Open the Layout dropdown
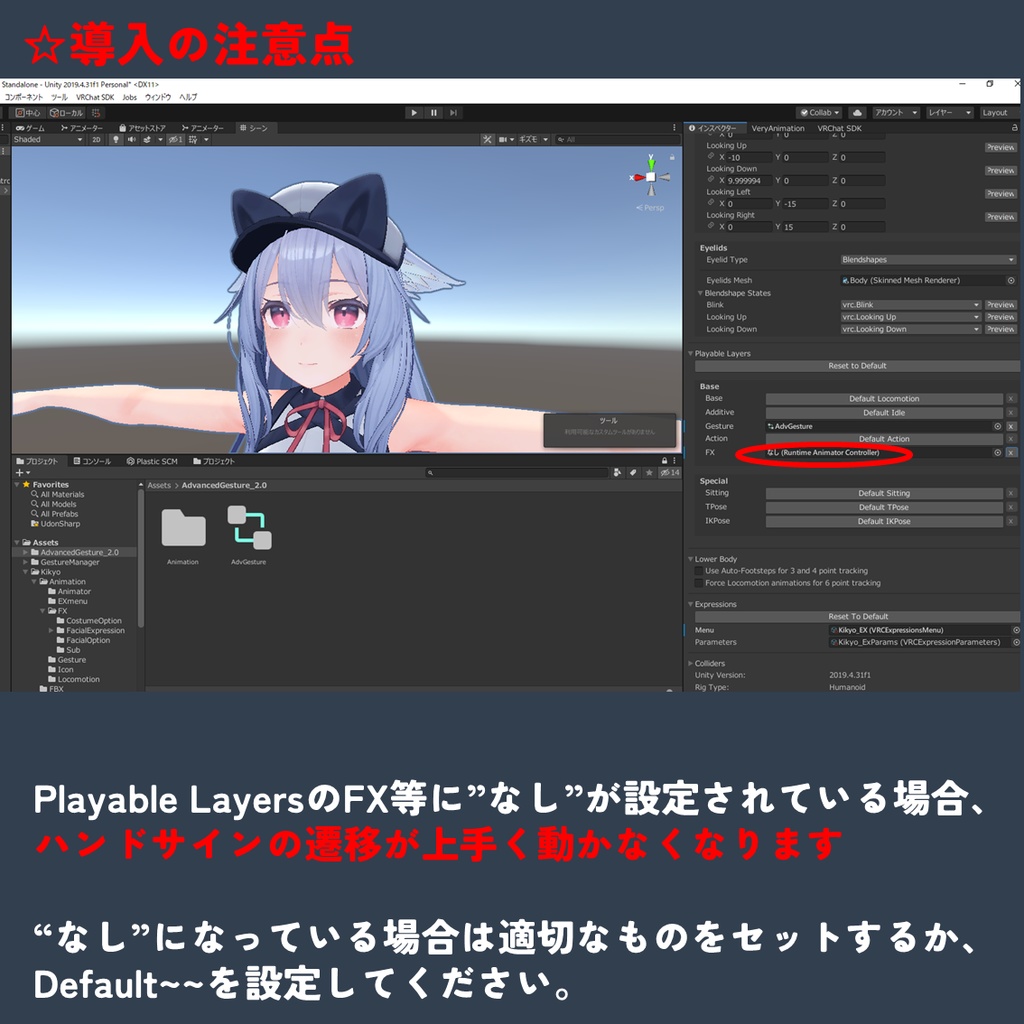The width and height of the screenshot is (1024, 1024). (x=999, y=112)
